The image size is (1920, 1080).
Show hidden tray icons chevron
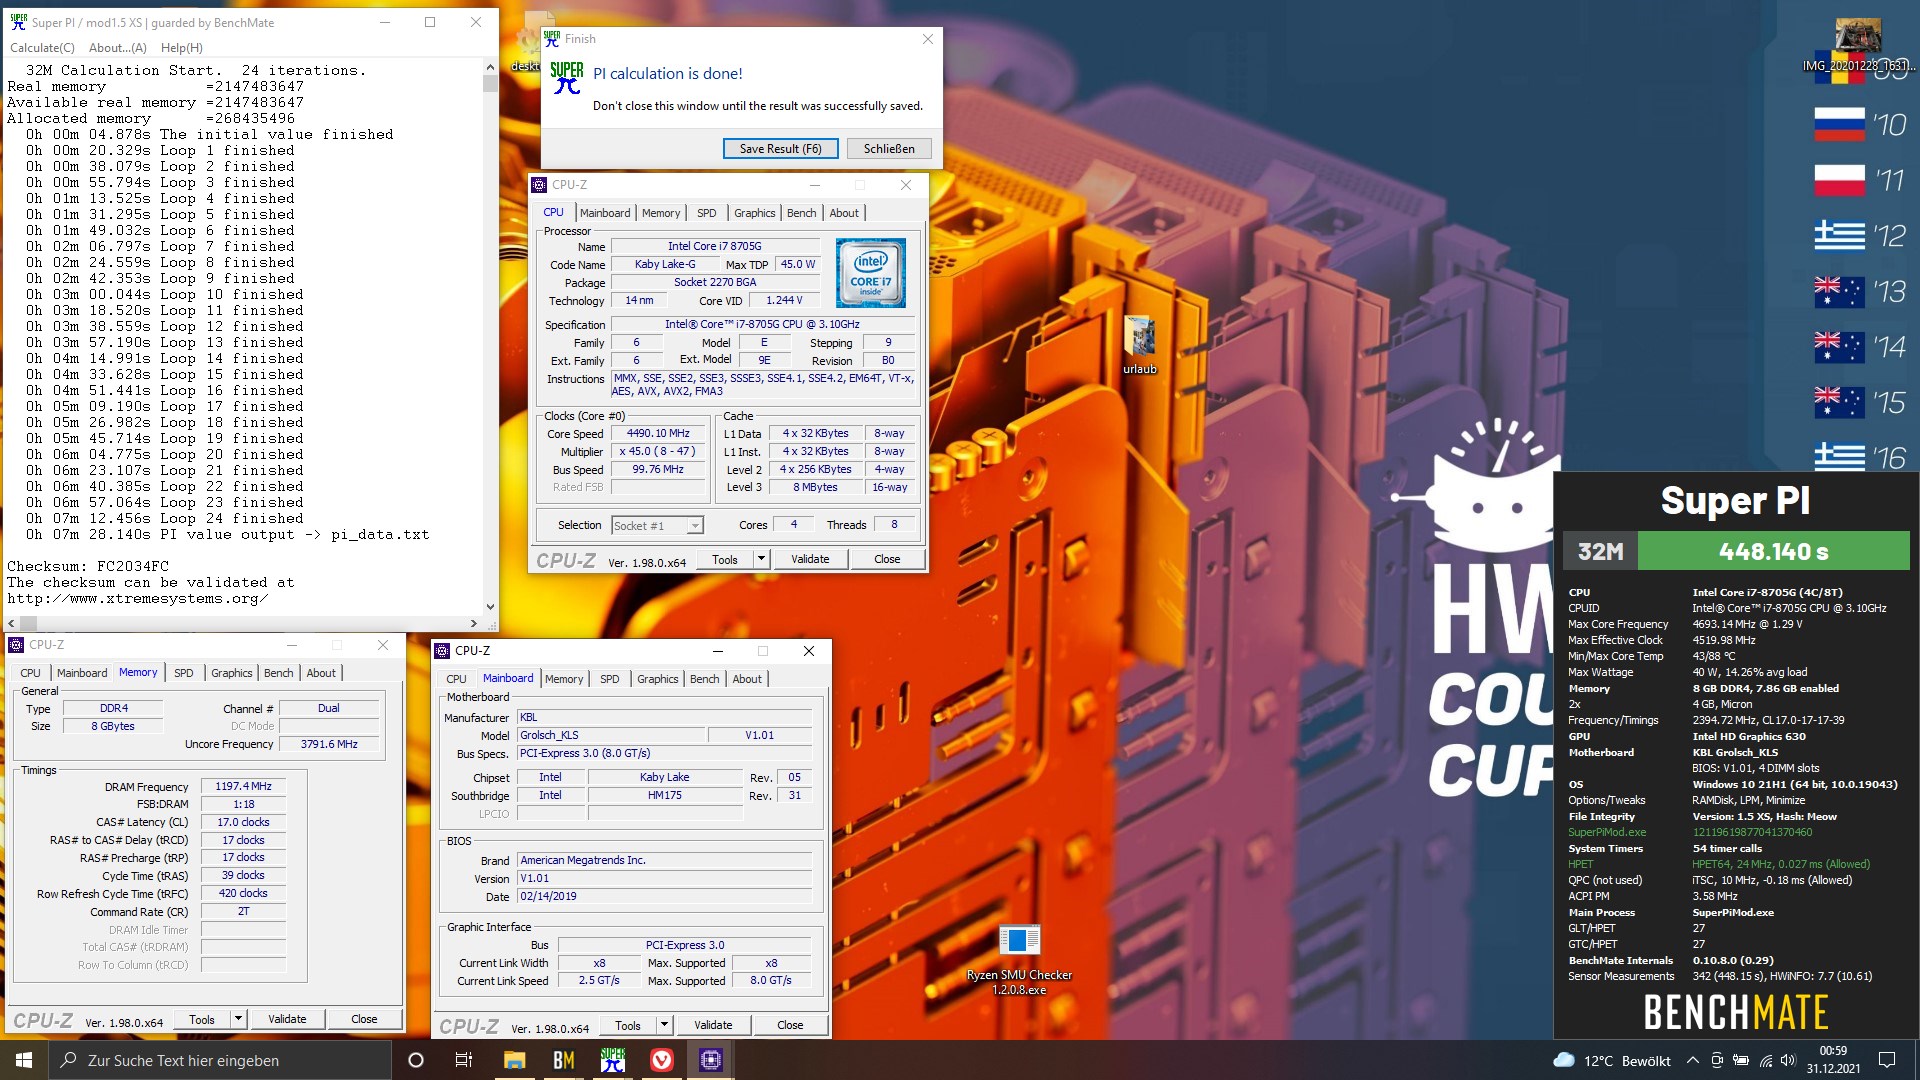coord(1692,1061)
